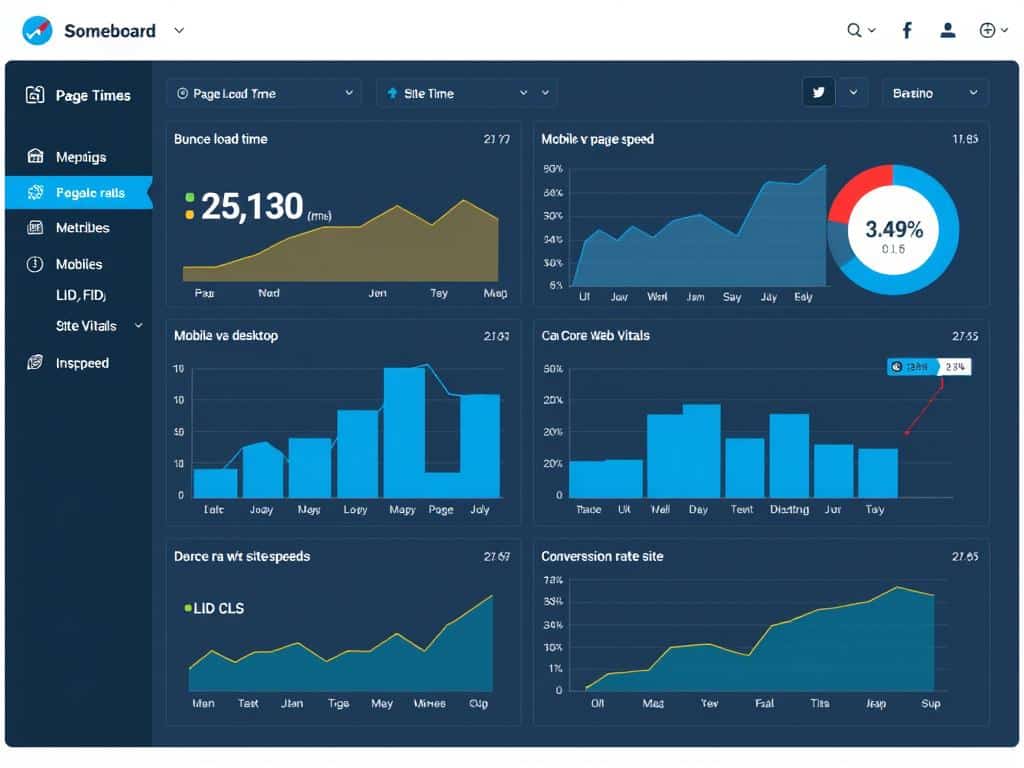Click the Pogale rails gear icon
The height and width of the screenshot is (768, 1024).
click(x=35, y=191)
